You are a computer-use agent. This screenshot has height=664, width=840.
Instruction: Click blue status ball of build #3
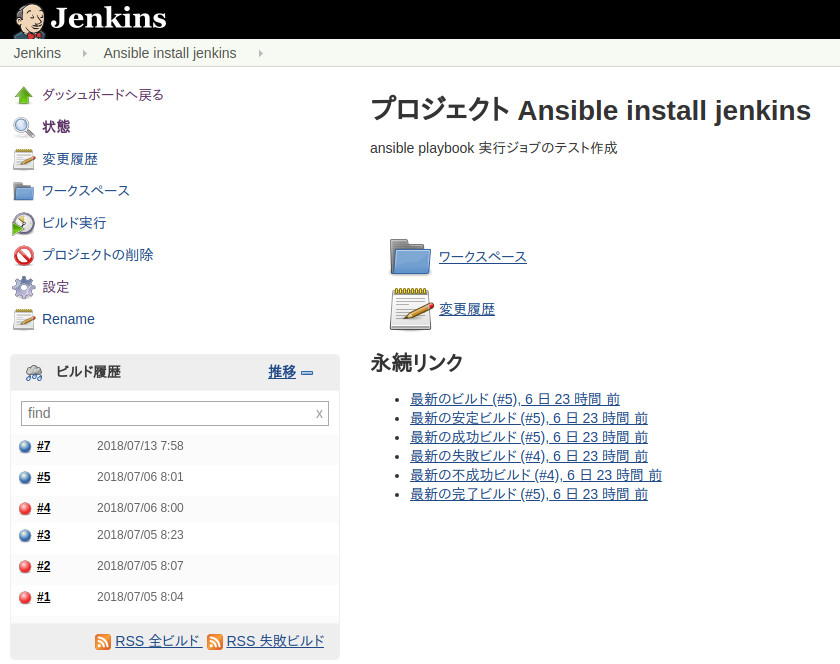25,535
